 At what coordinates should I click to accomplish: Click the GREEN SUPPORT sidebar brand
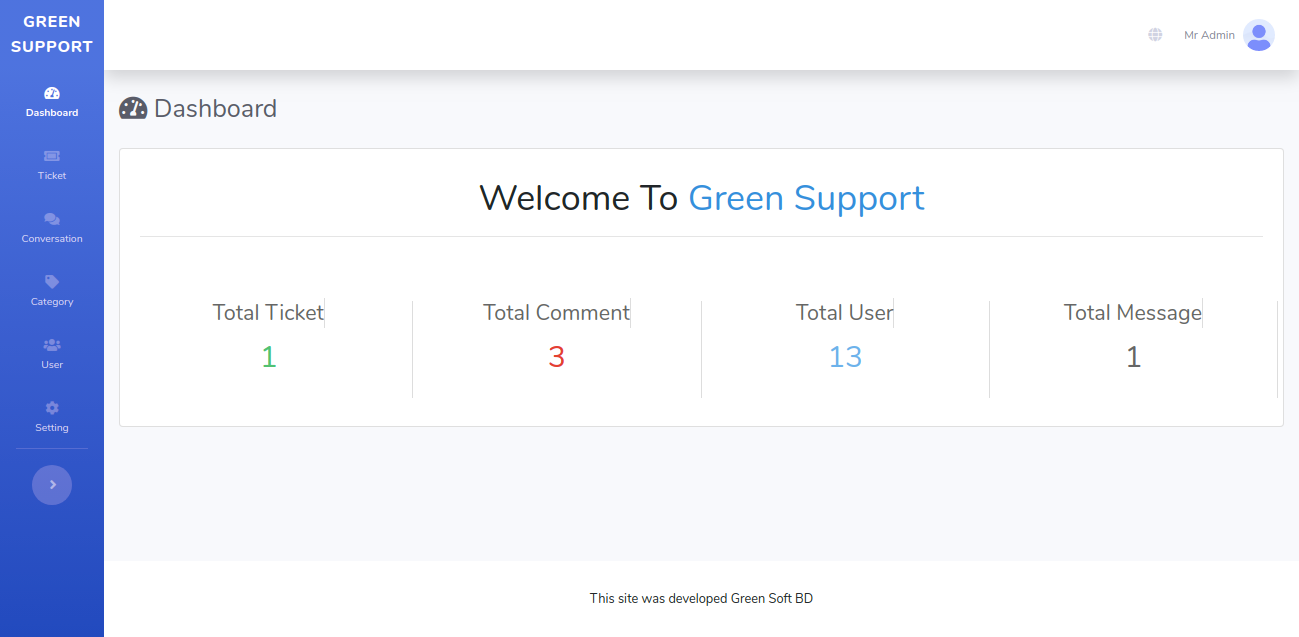pyautogui.click(x=52, y=34)
